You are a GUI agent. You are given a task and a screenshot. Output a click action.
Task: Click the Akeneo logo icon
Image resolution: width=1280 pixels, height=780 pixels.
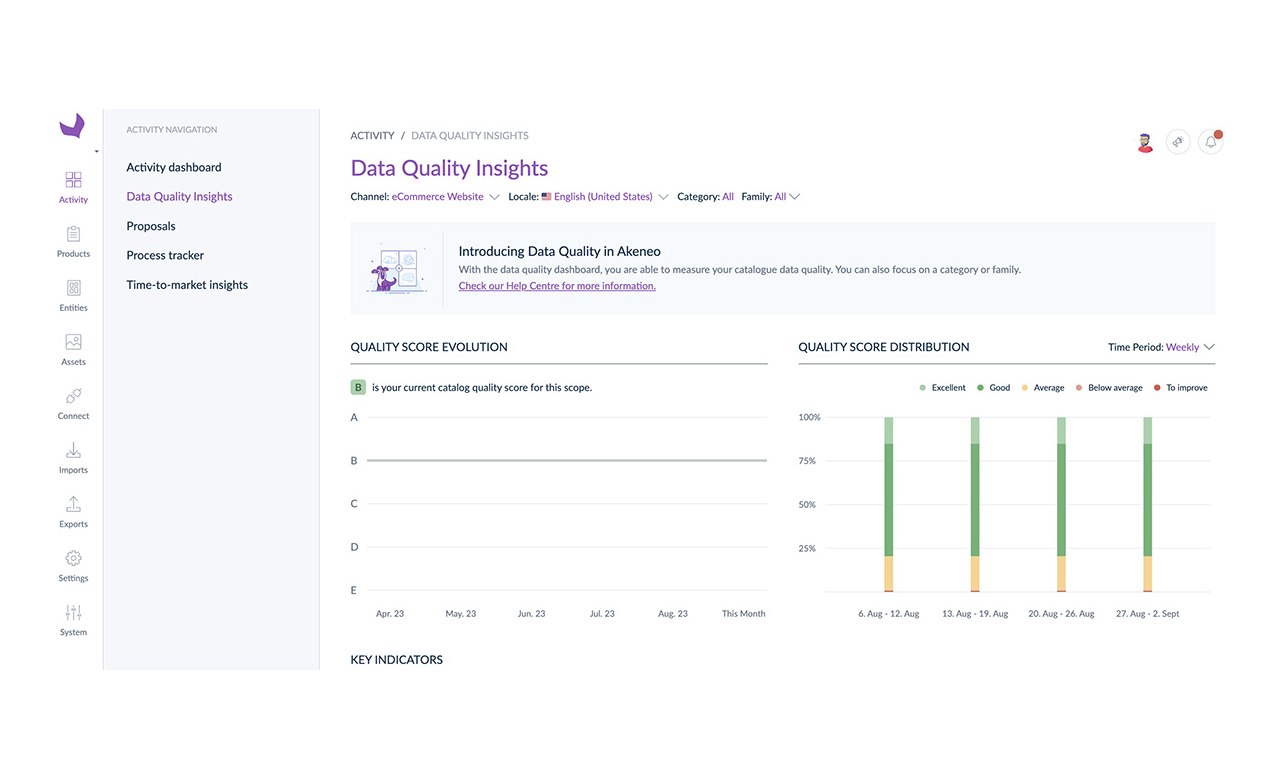tap(72, 126)
